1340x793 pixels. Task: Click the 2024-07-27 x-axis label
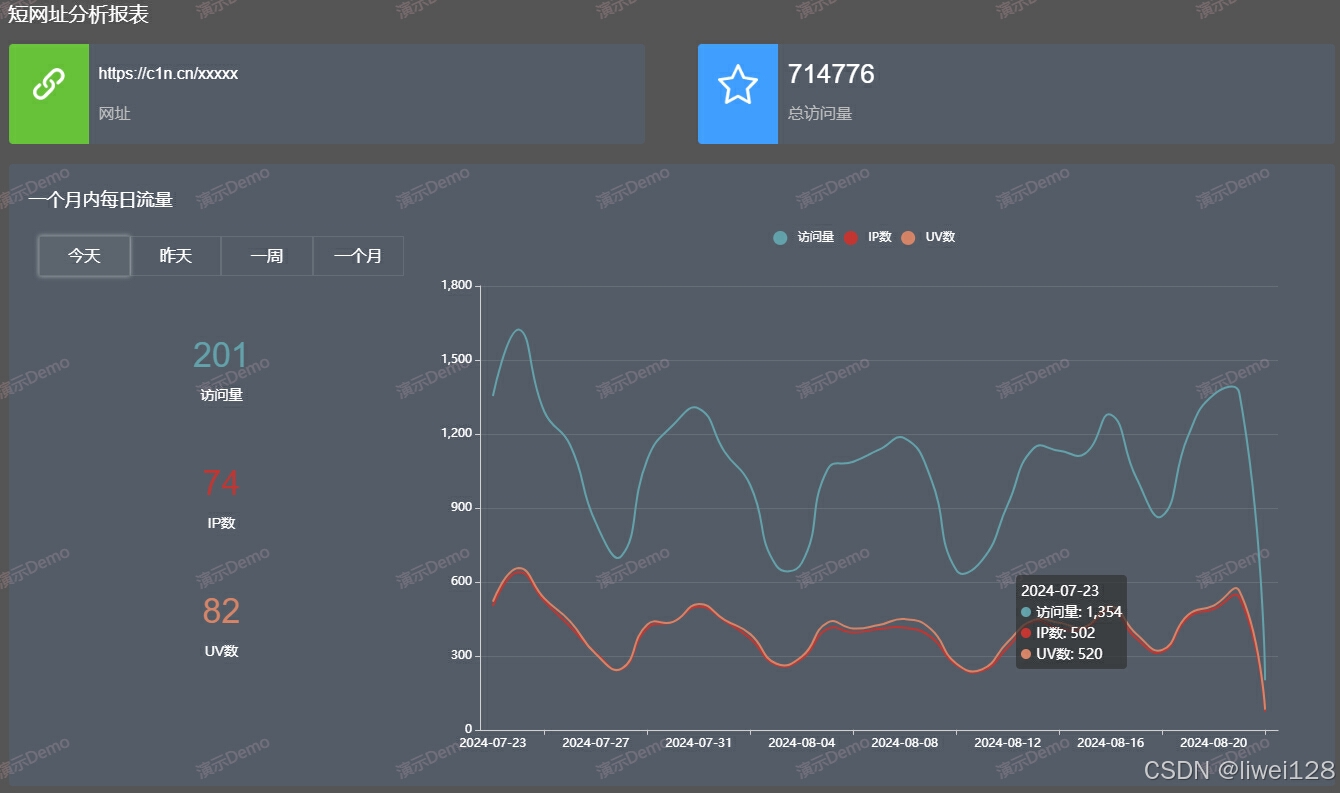pyautogui.click(x=596, y=743)
